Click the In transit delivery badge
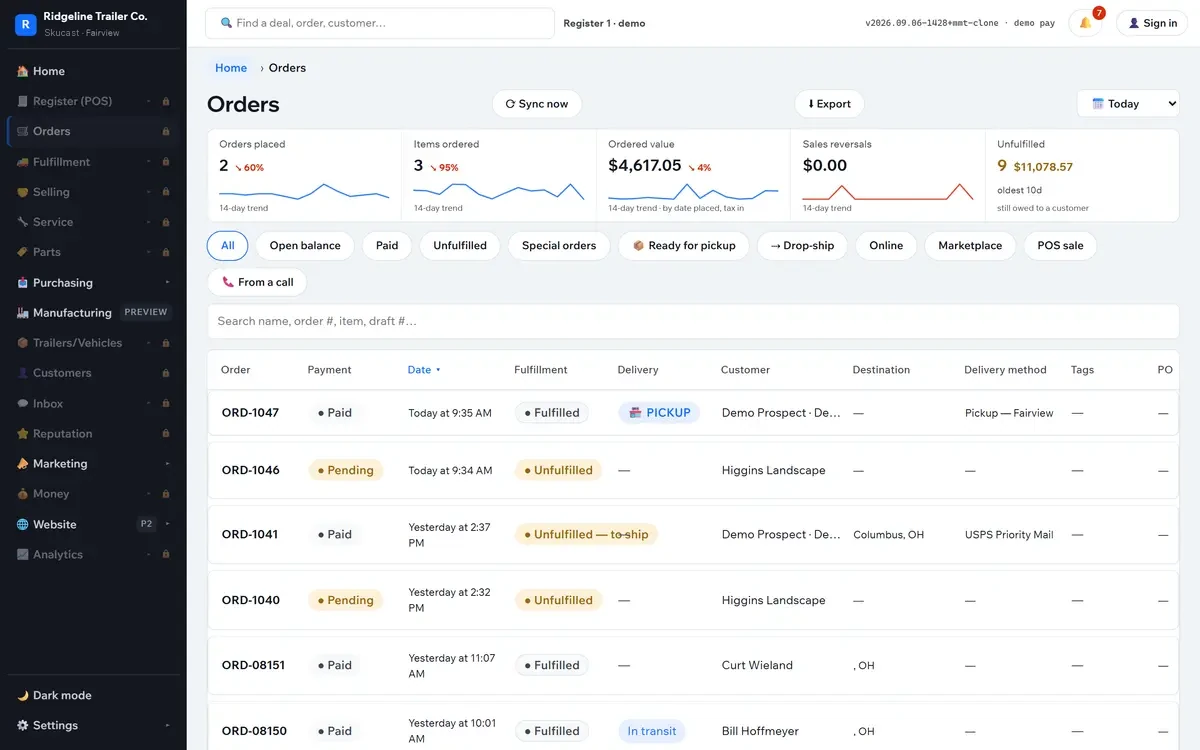The height and width of the screenshot is (750, 1200). (x=652, y=731)
